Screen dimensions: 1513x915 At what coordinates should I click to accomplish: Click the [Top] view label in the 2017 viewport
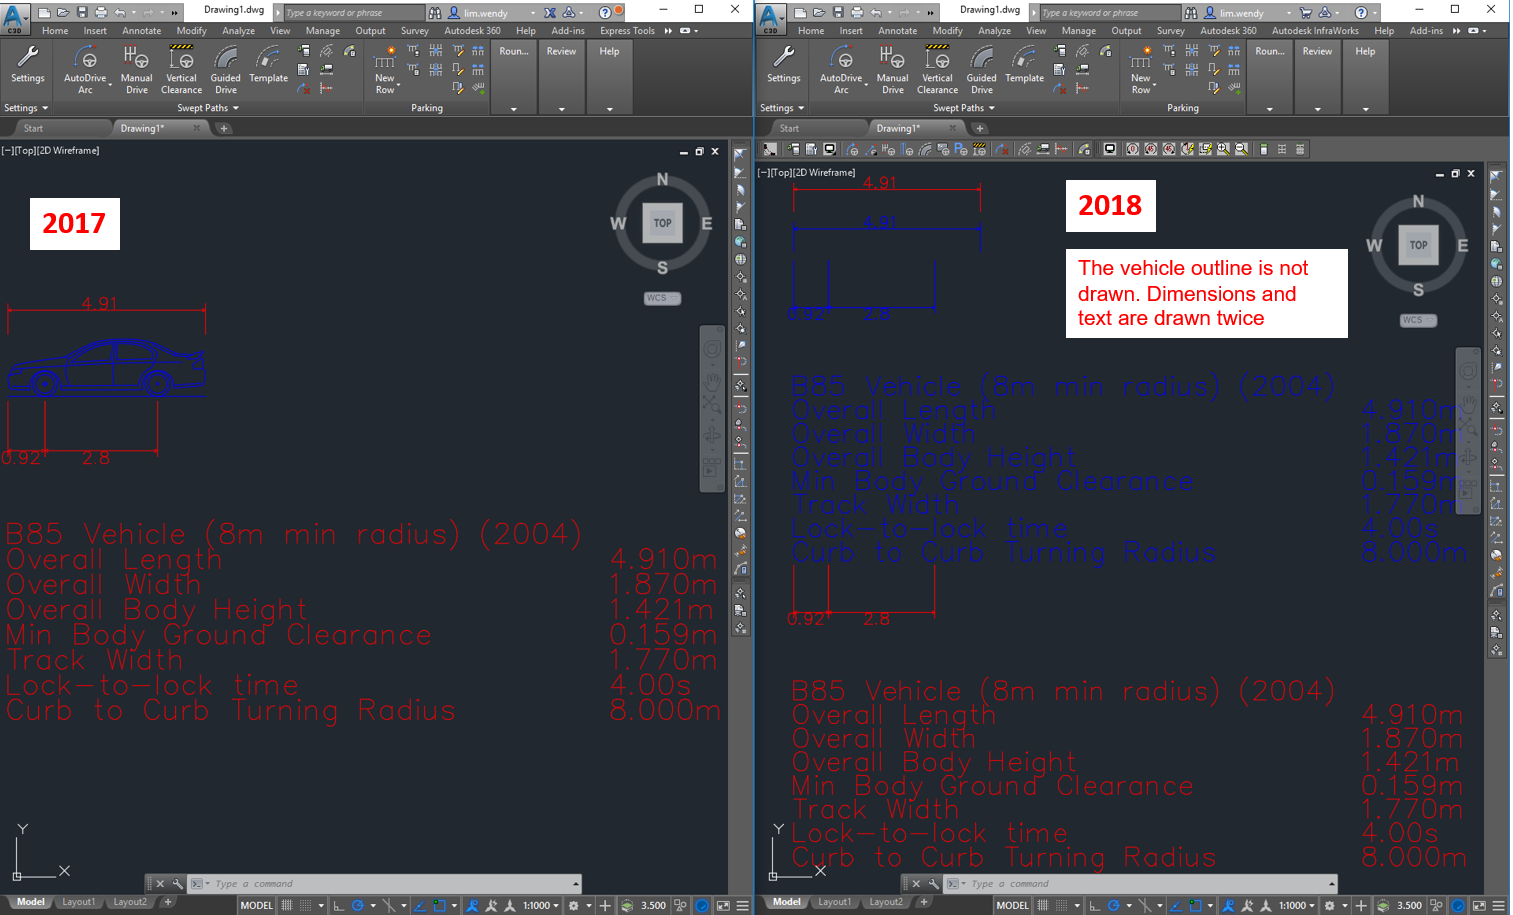[26, 151]
